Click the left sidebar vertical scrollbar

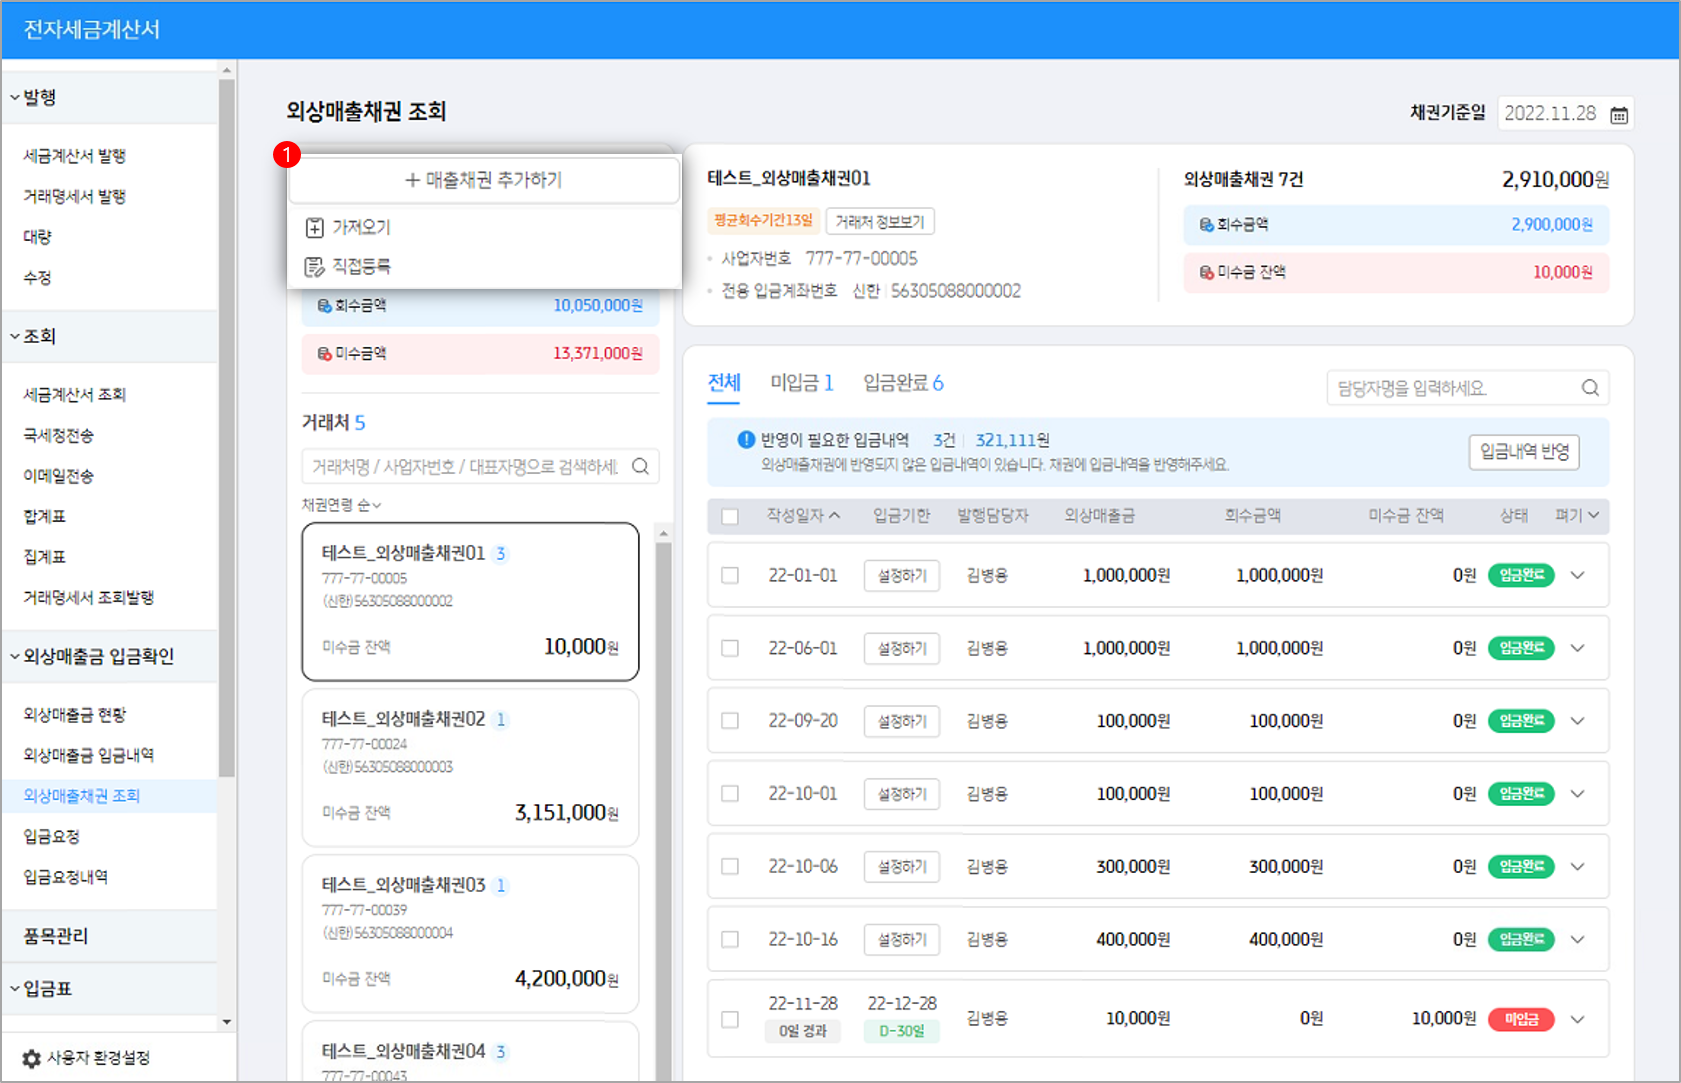227,428
